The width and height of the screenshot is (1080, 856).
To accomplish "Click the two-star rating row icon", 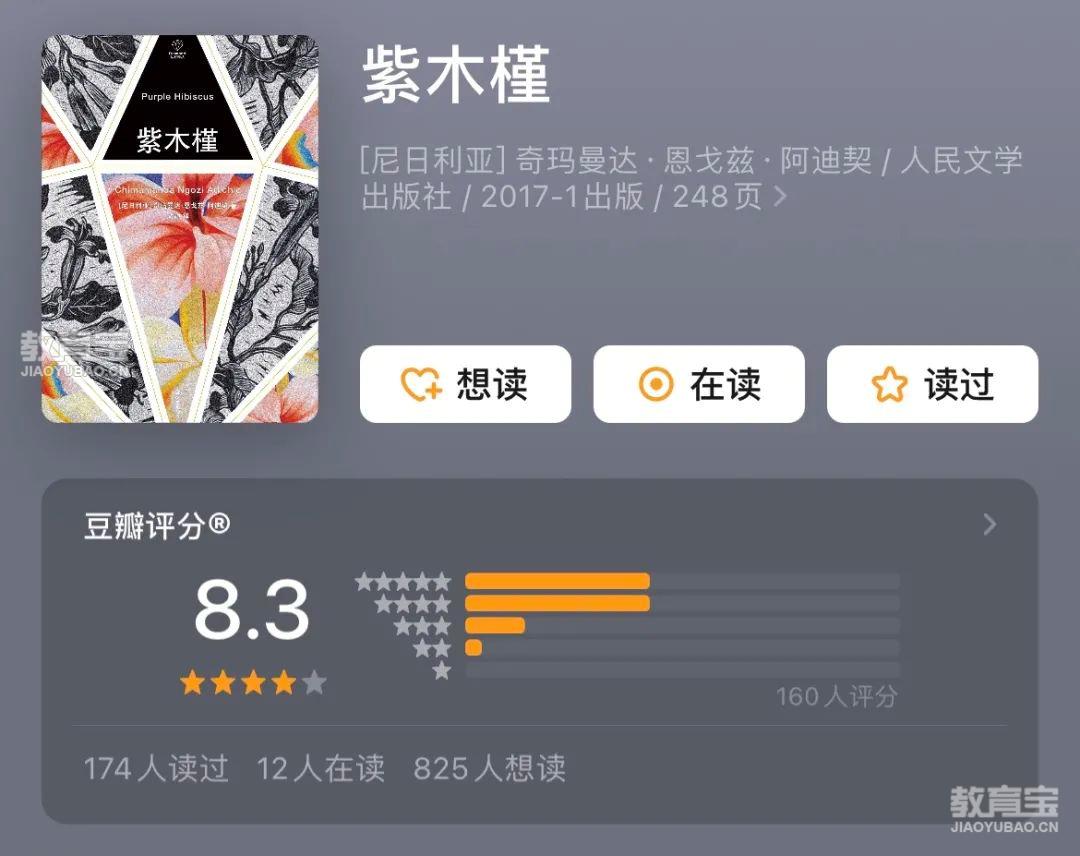I will (432, 648).
